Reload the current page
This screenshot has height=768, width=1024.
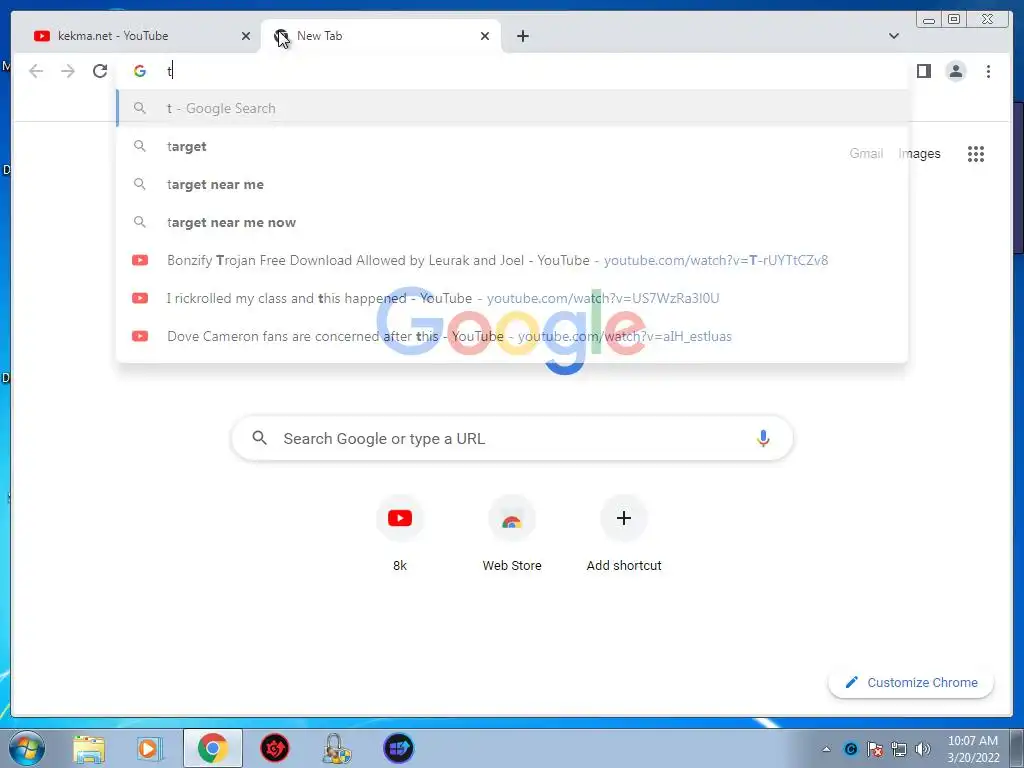click(99, 71)
